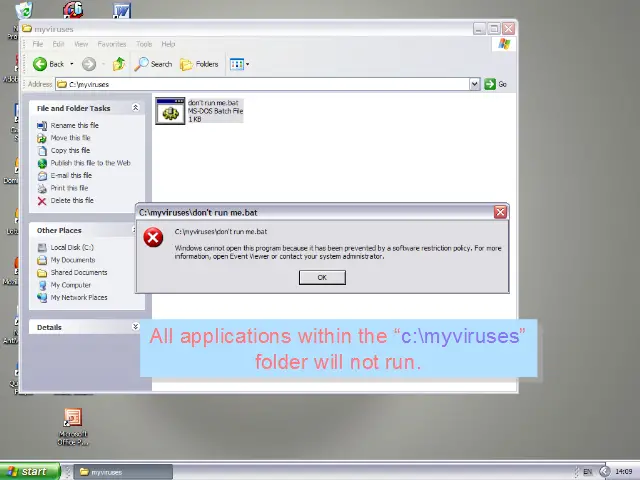Go to Local Disk (C:) link
This screenshot has height=480, width=640.
click(72, 247)
